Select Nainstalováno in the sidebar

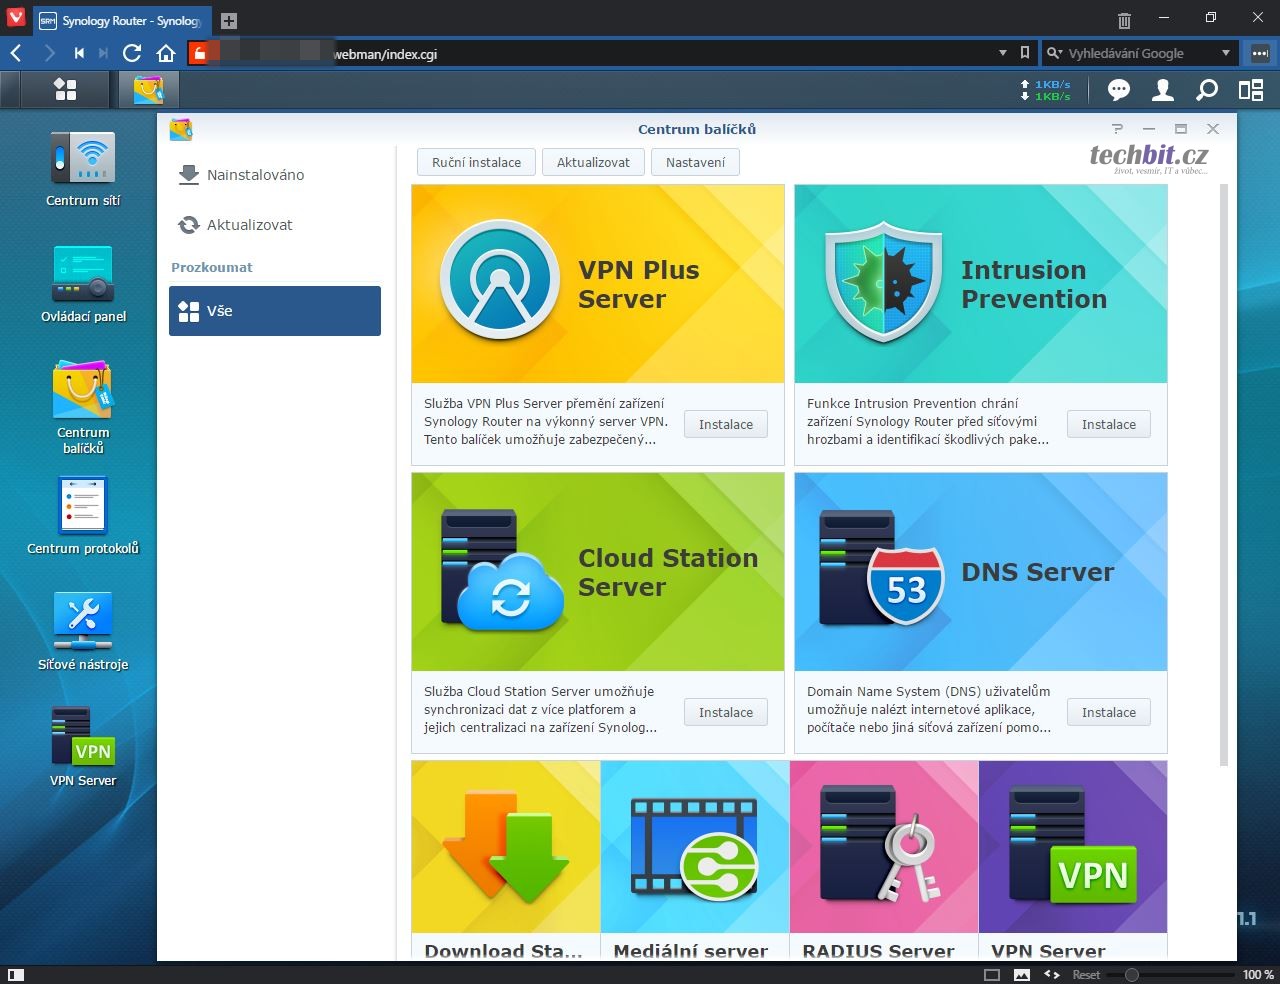255,175
